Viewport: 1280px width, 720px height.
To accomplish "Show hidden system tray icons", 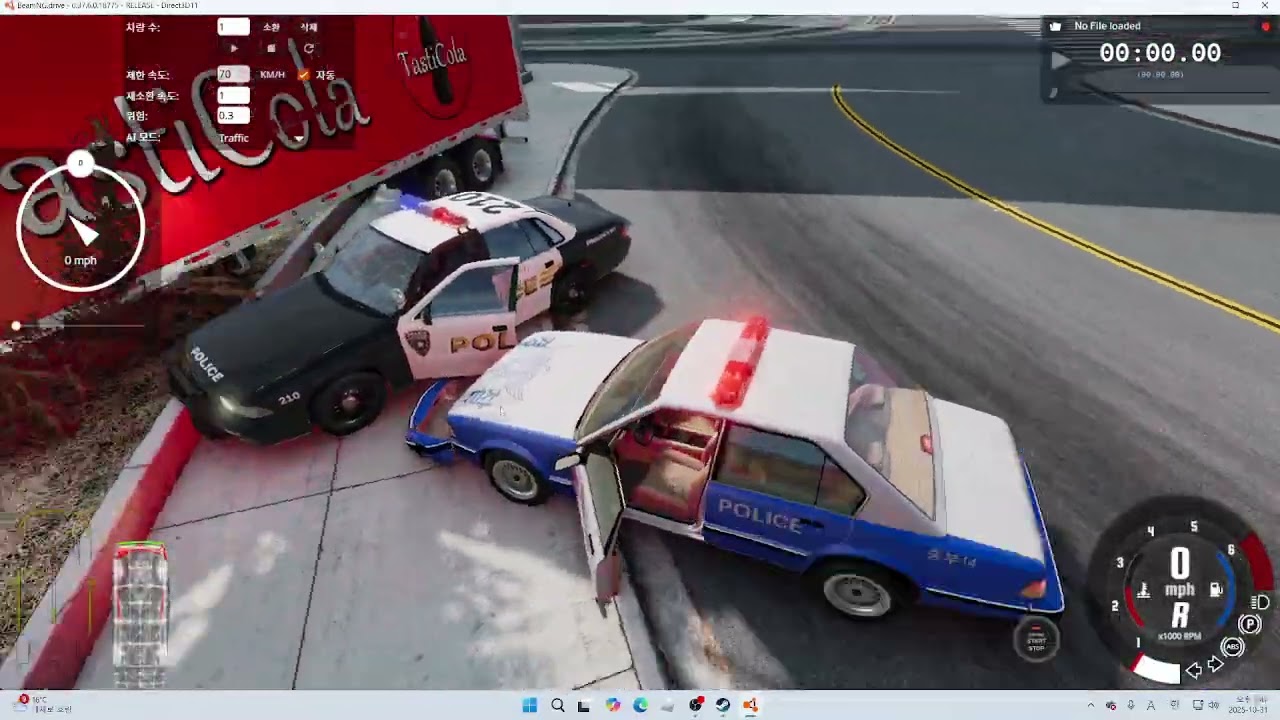I will click(x=1091, y=705).
